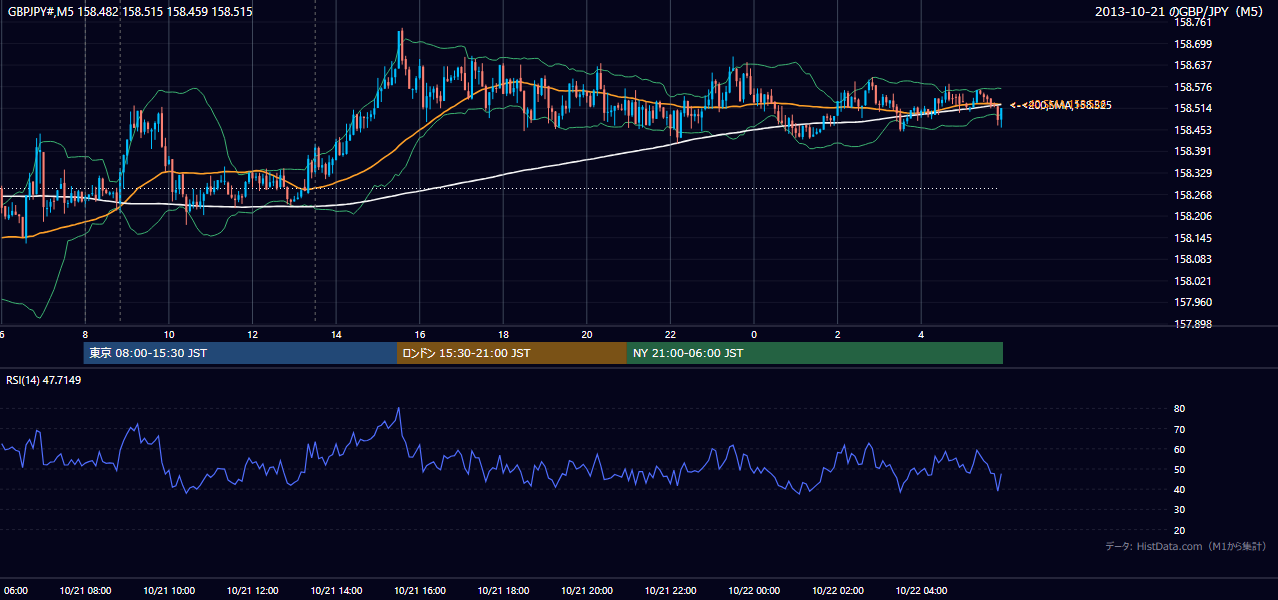Select the NY 21:00-06:00 JST session bar
The width and height of the screenshot is (1278, 600).
(815, 353)
